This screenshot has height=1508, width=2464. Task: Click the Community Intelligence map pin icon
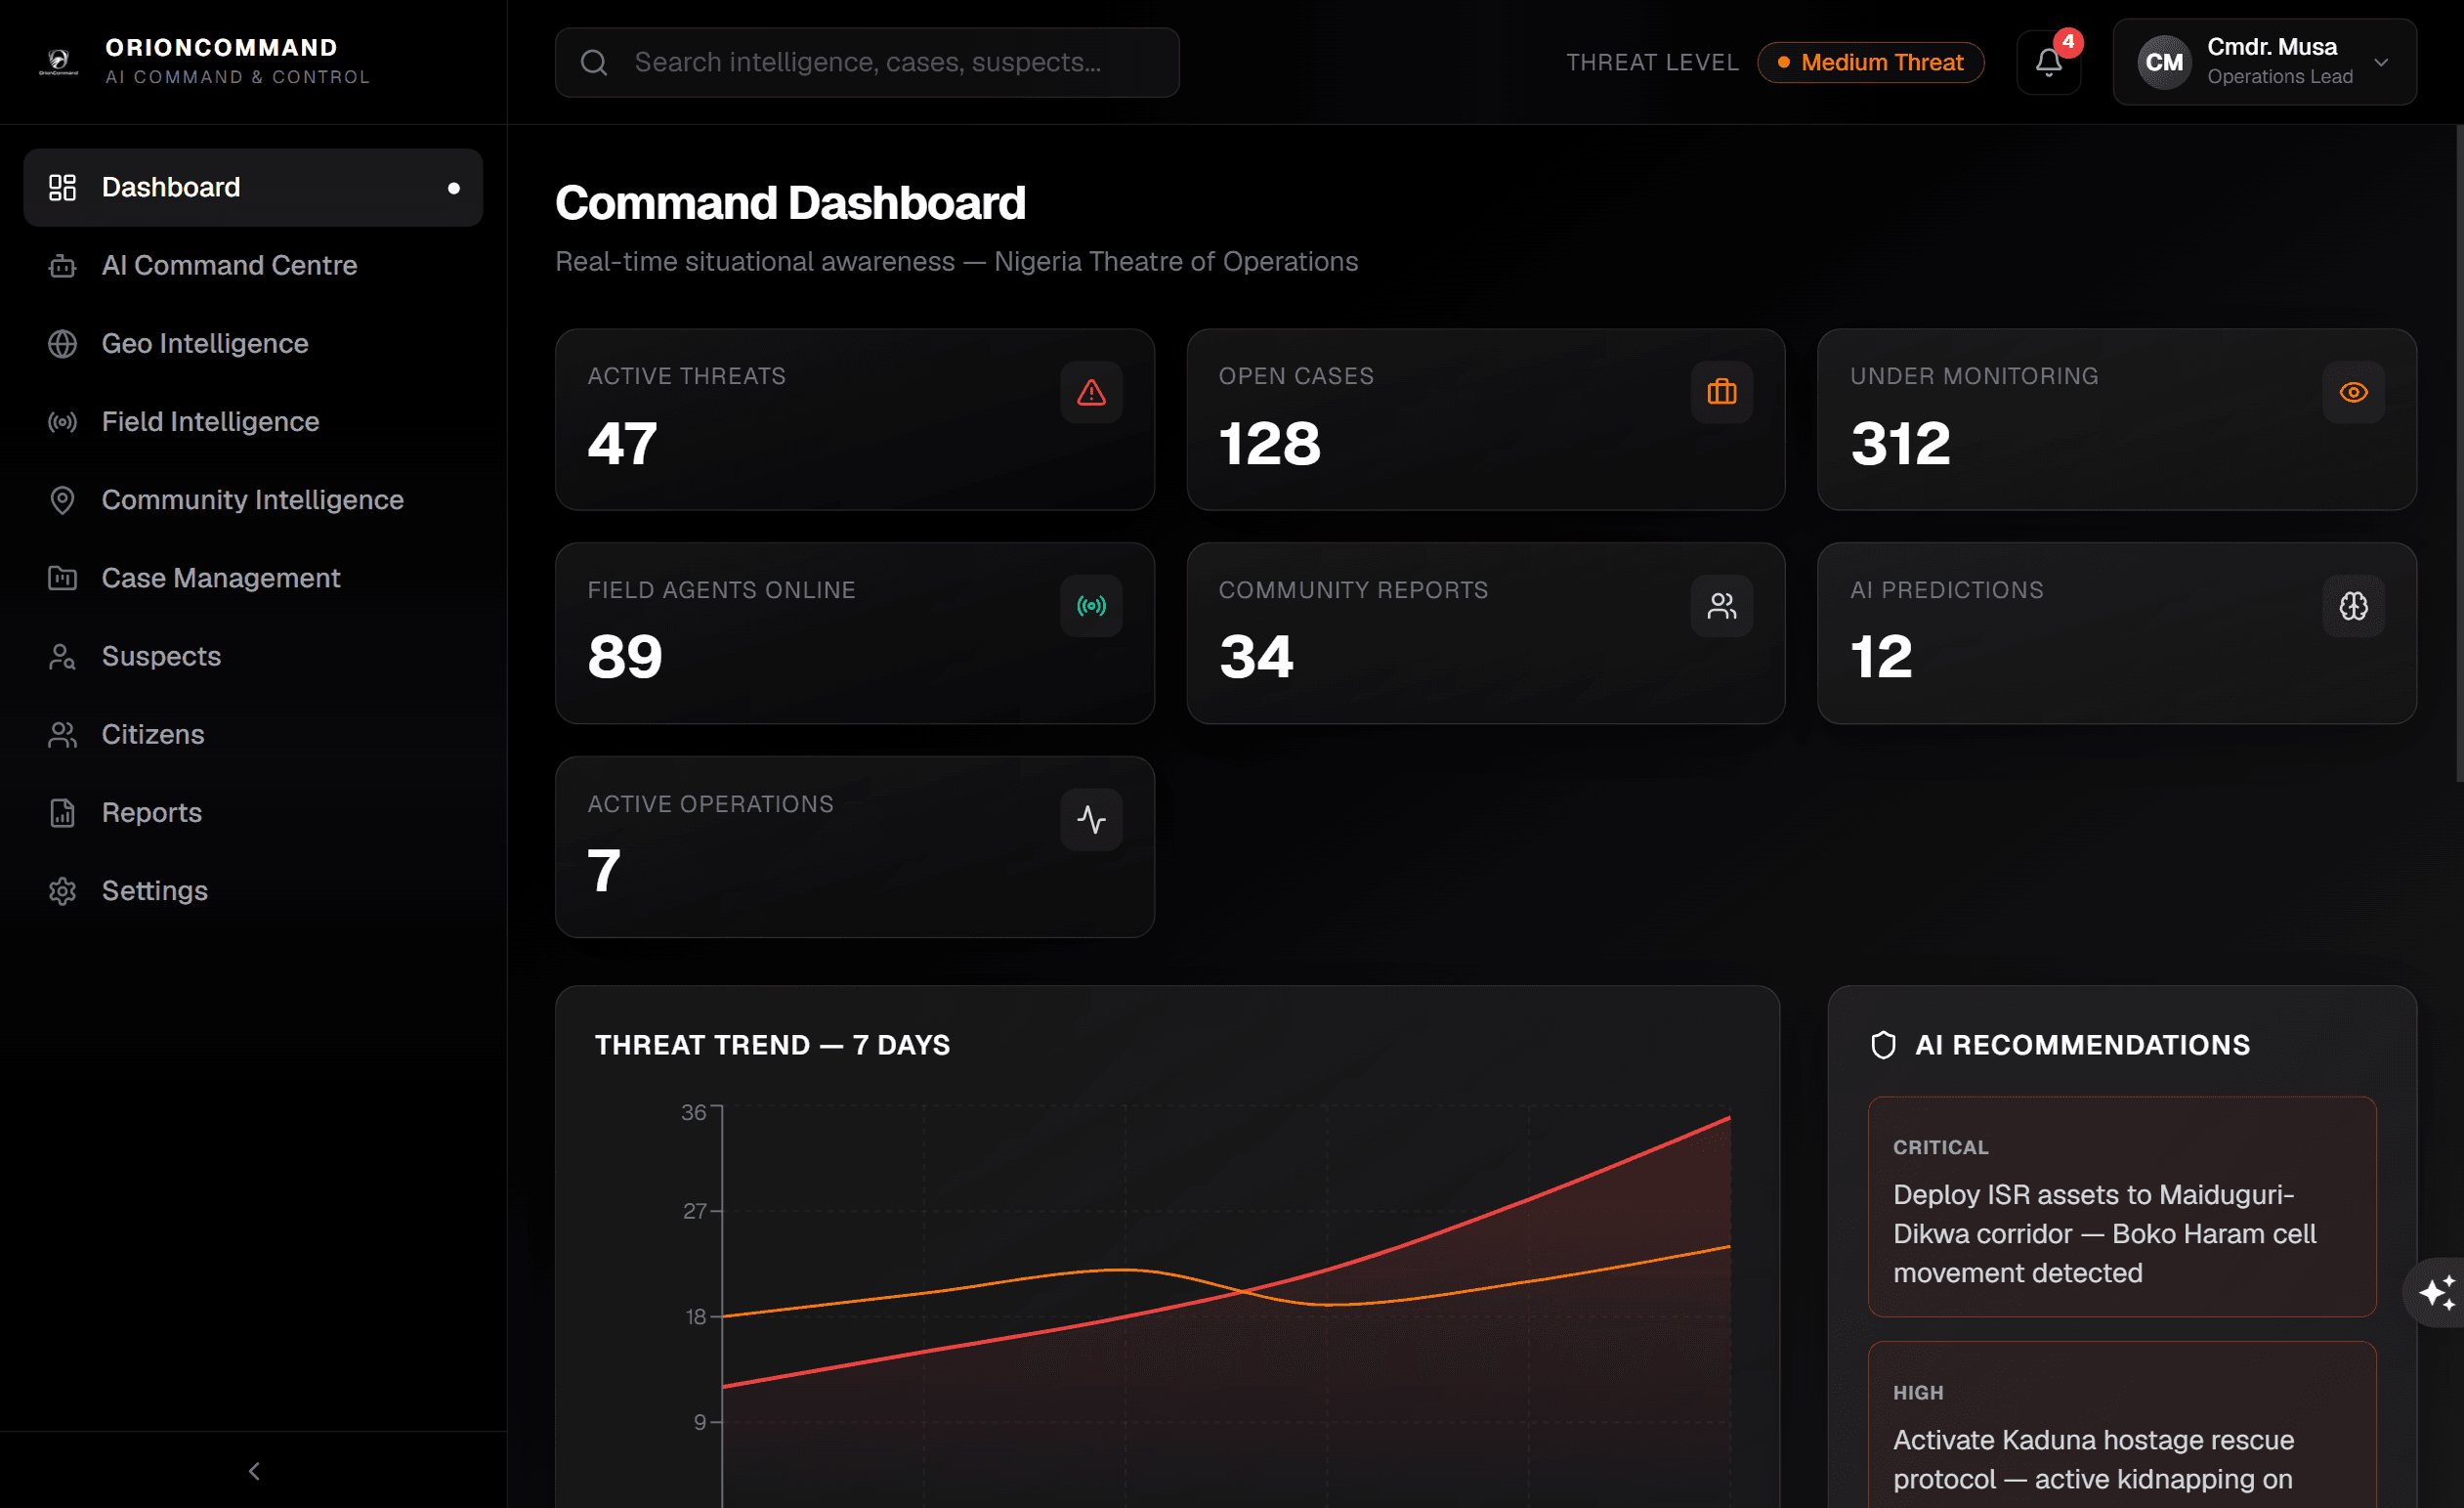pos(62,499)
